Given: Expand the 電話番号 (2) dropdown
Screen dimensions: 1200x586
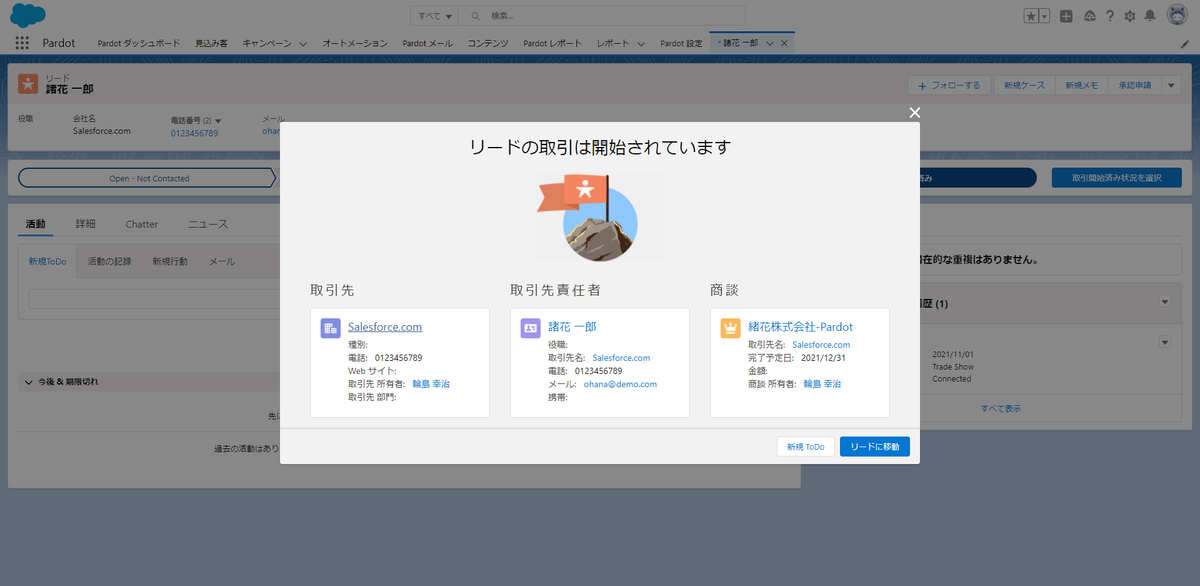Looking at the screenshot, I should (x=218, y=121).
